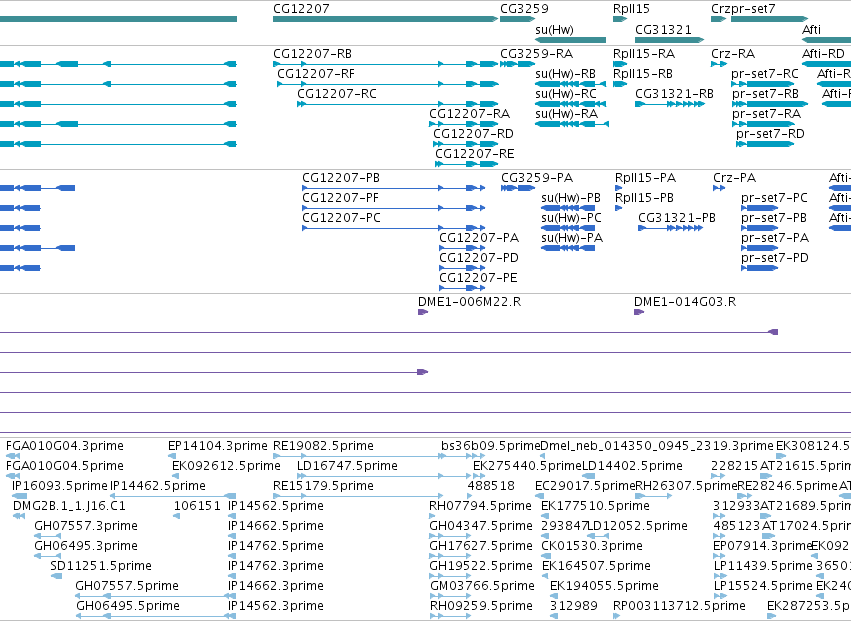Open transcript label CG3259-RA
Image resolution: width=851 pixels, height=621 pixels.
coord(536,54)
